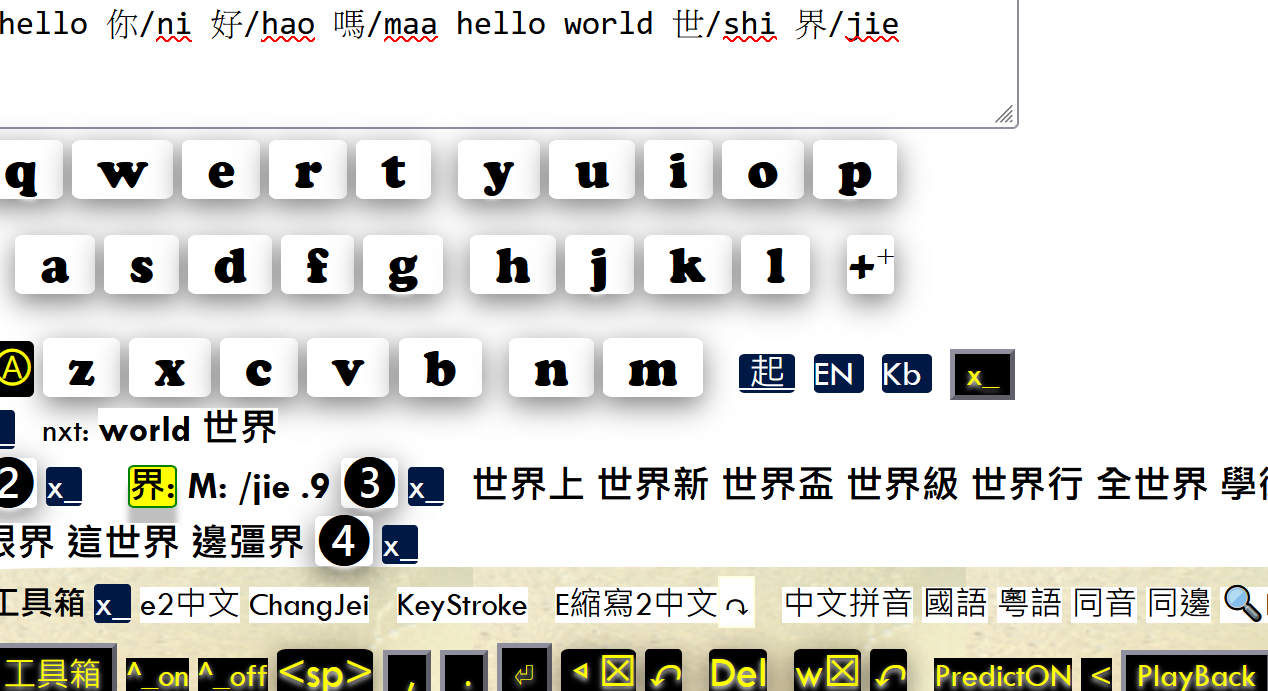Toggle PredictON word prediction

pyautogui.click(x=1002, y=676)
